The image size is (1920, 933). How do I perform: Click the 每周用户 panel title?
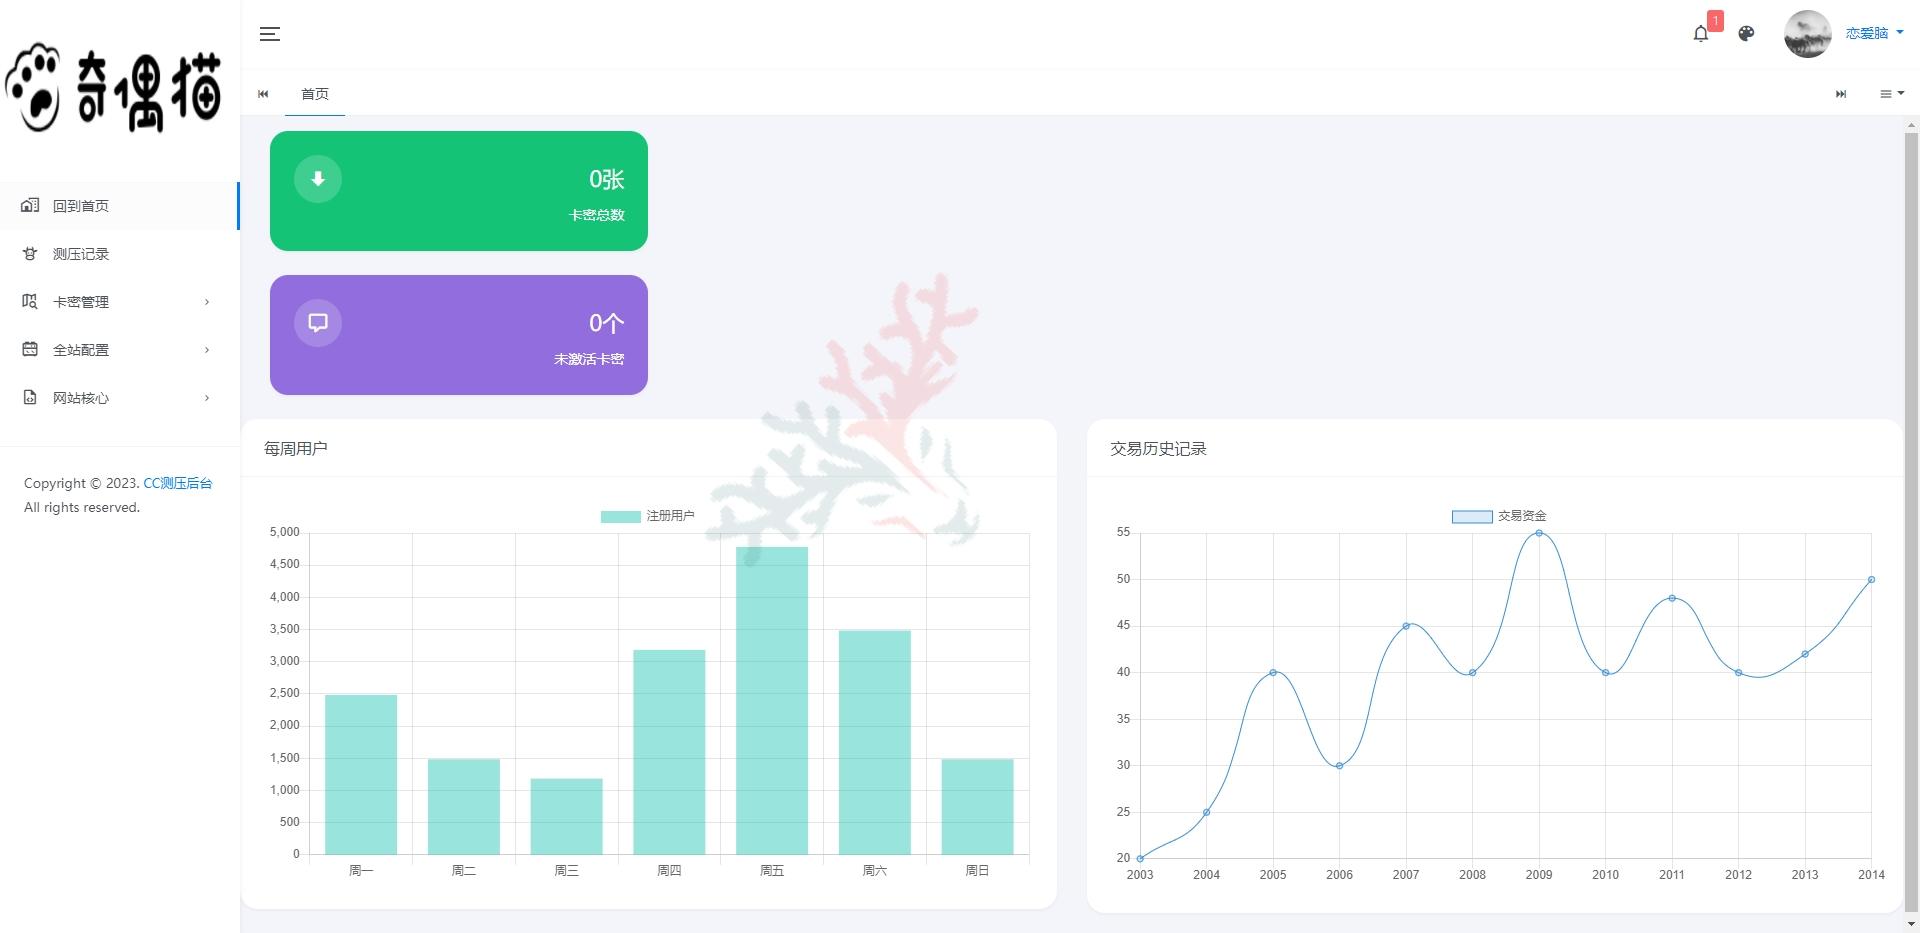pos(296,449)
